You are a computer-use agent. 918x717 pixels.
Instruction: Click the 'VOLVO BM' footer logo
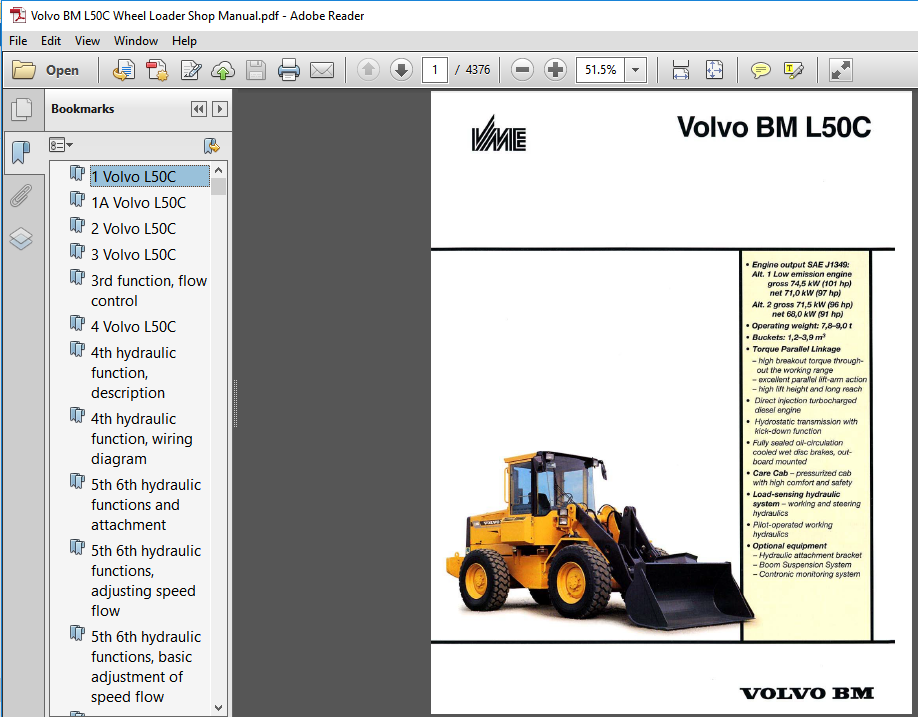point(807,694)
